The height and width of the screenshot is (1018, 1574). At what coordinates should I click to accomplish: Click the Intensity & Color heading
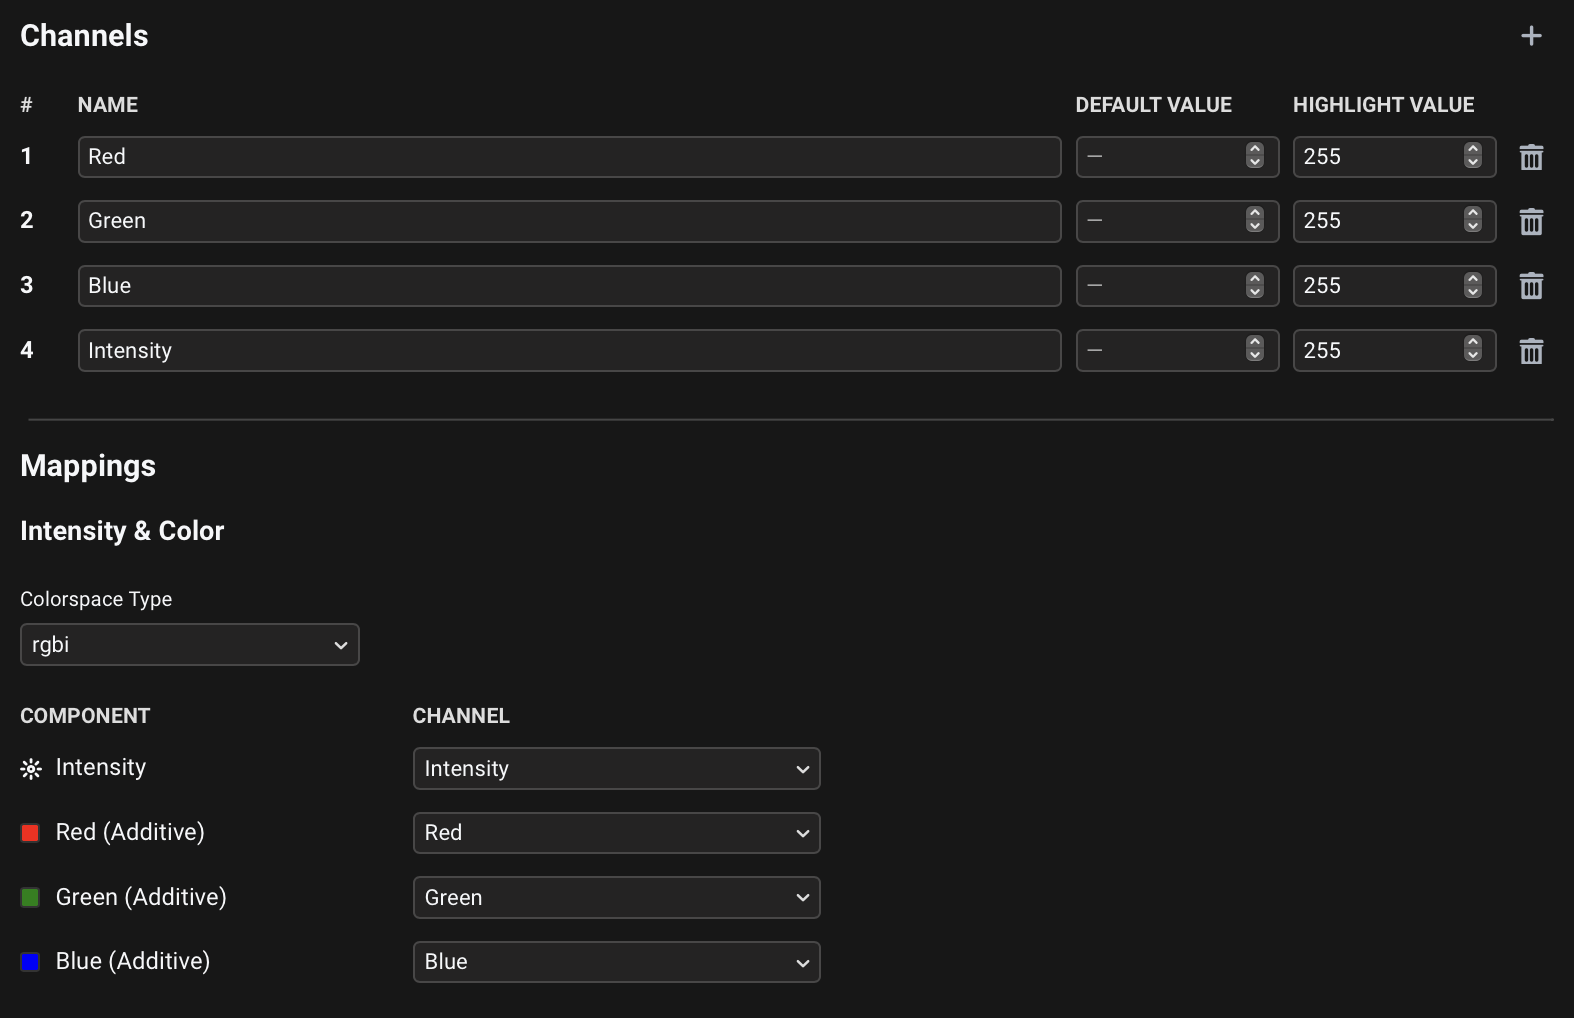tap(122, 531)
